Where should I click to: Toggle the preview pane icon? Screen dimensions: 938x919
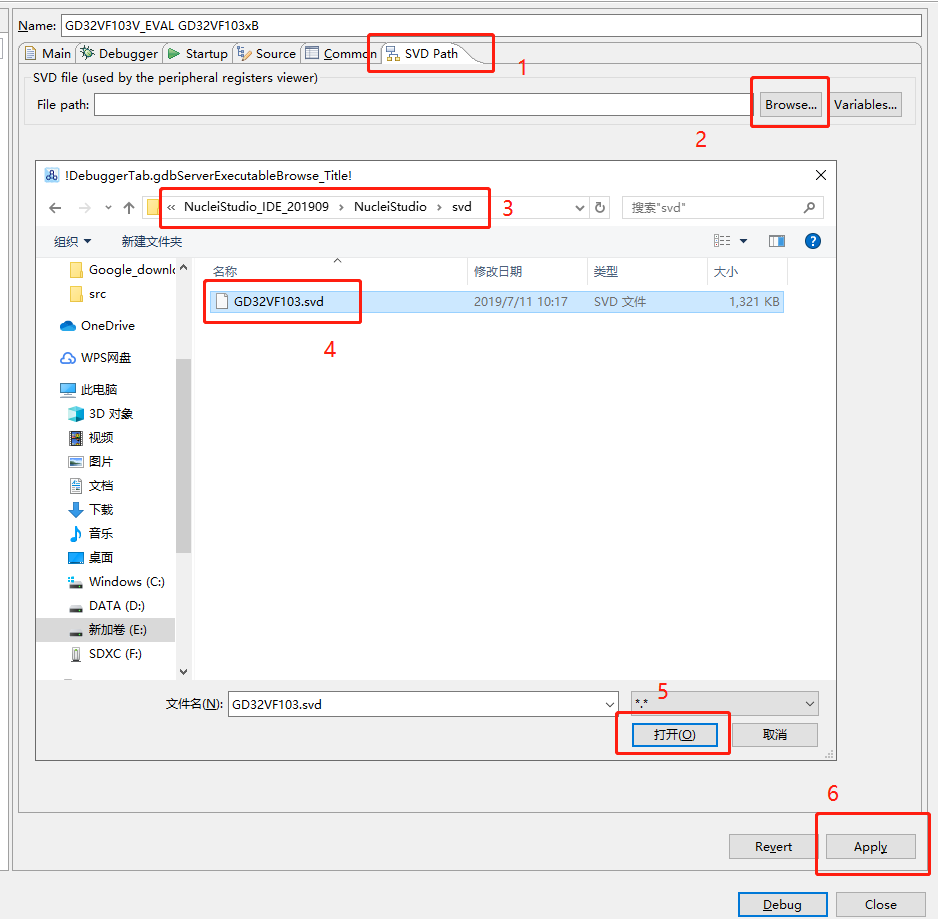click(777, 241)
